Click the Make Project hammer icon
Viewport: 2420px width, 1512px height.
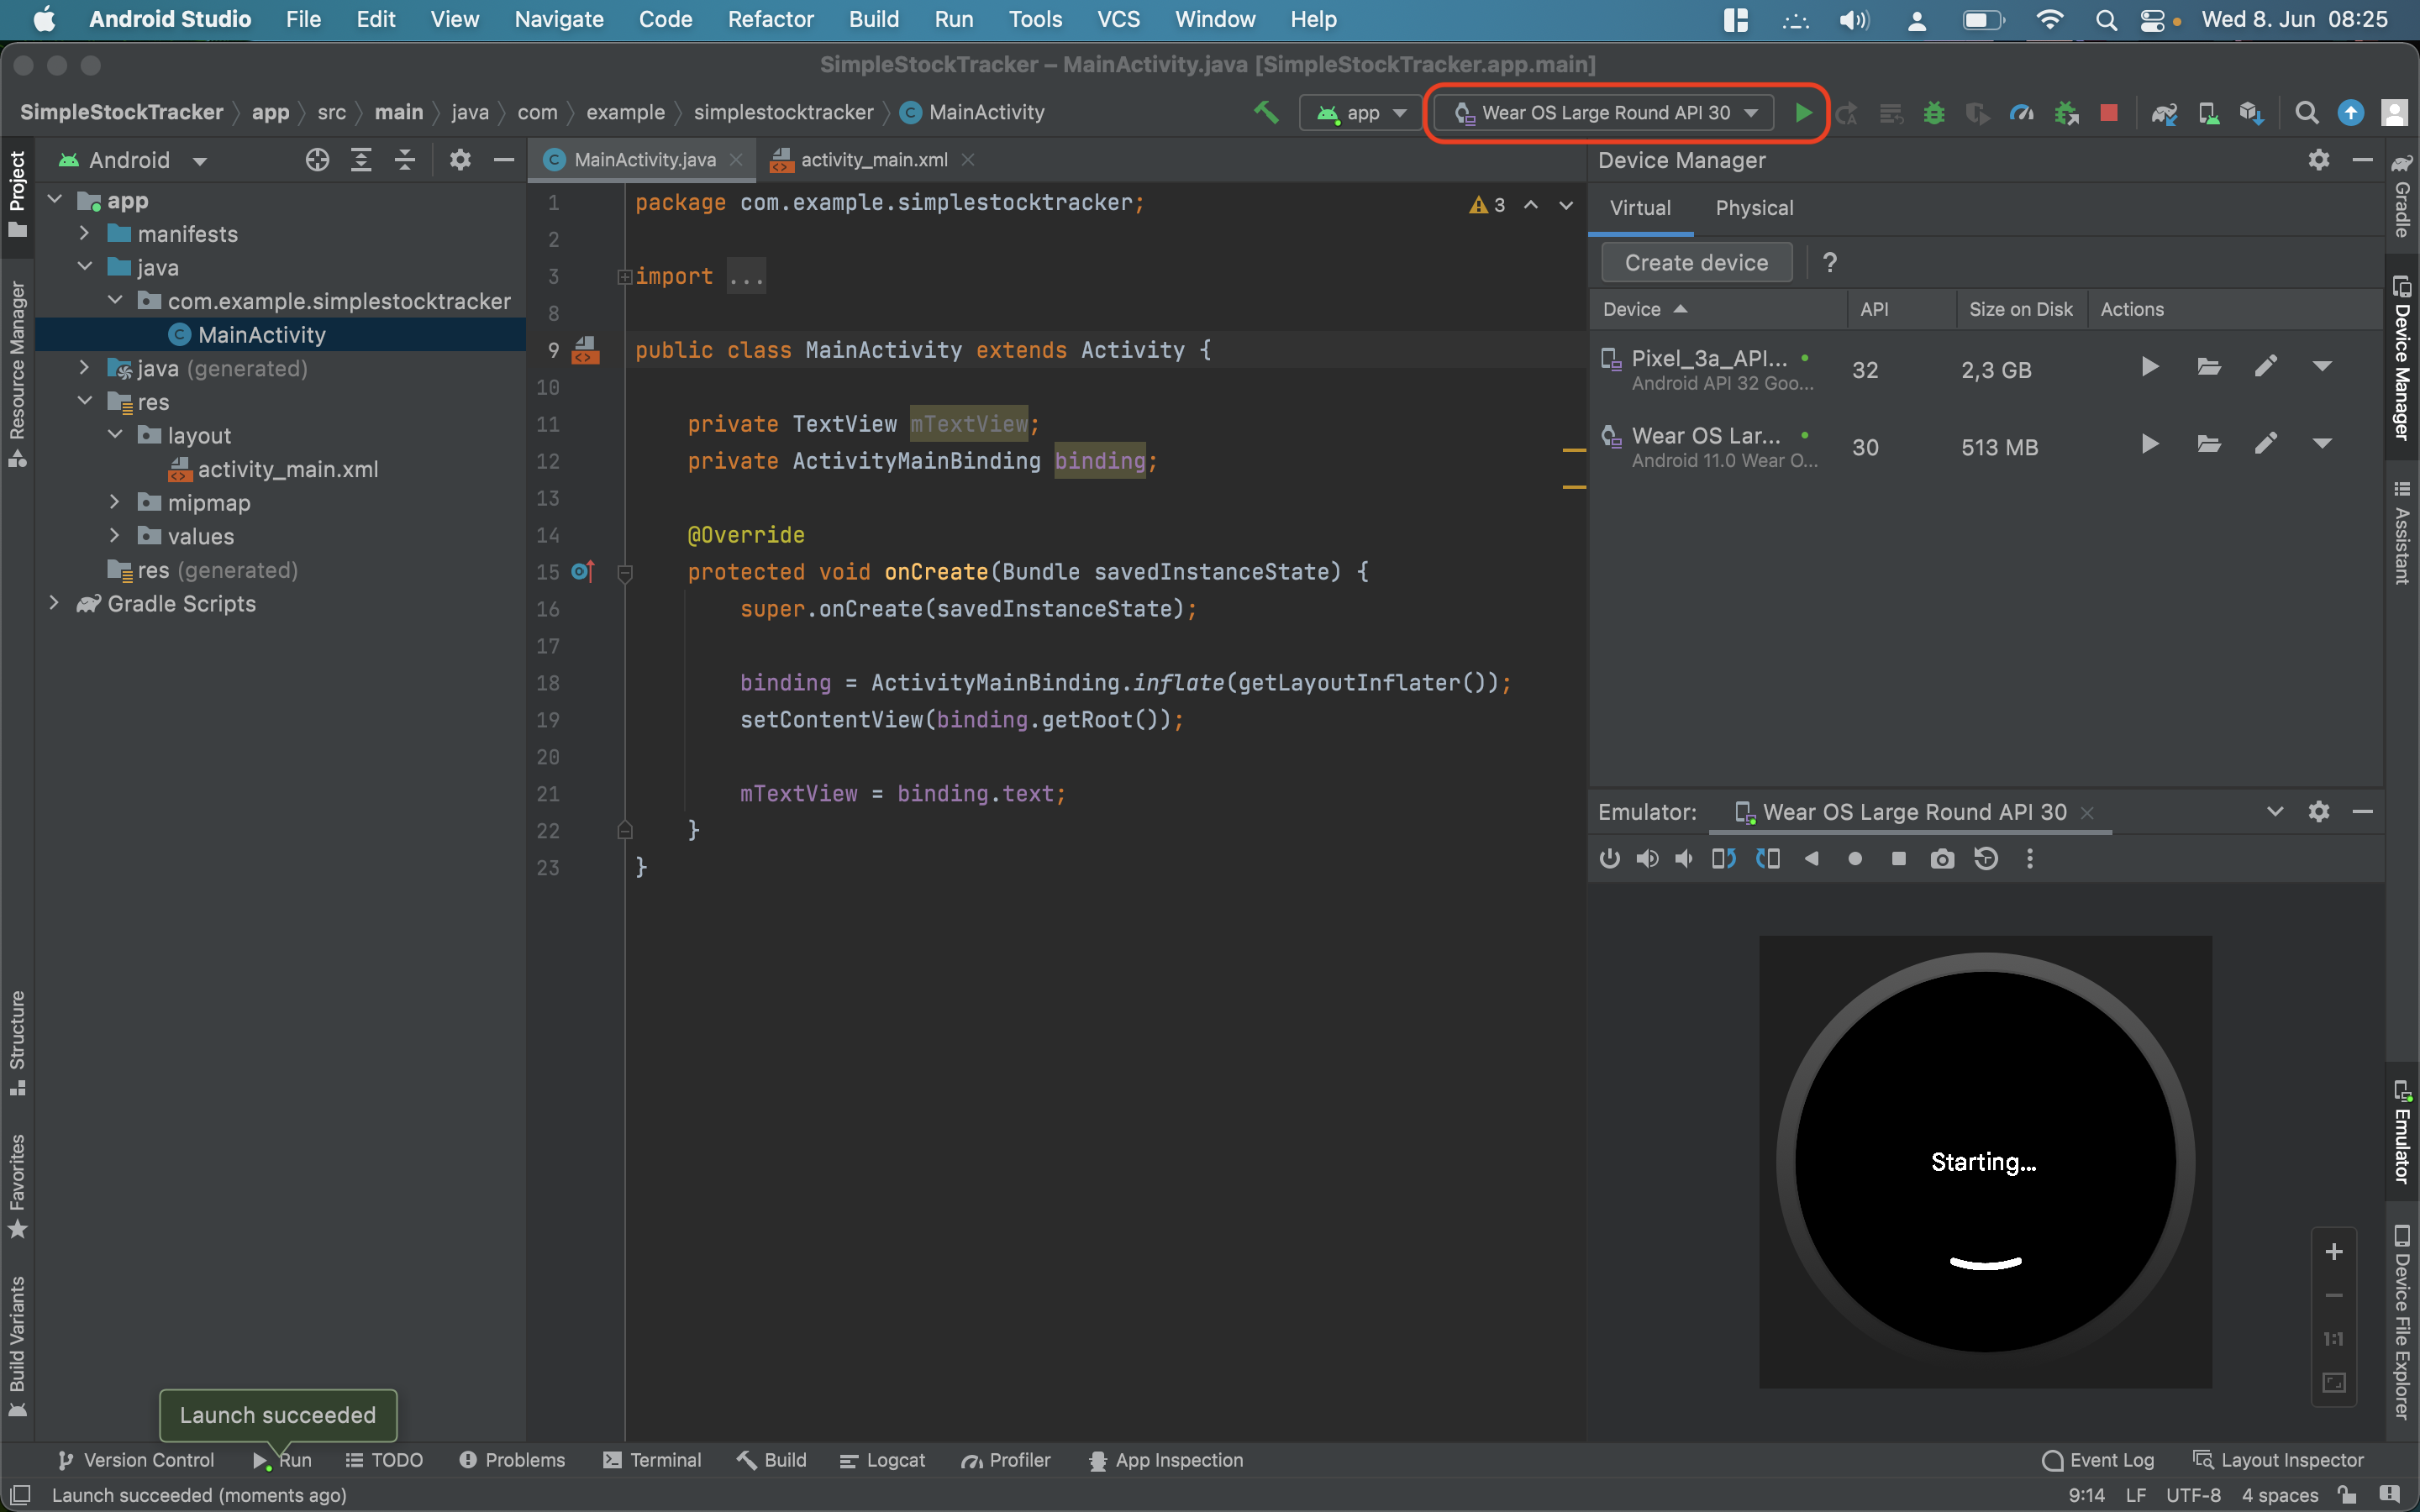click(1266, 113)
